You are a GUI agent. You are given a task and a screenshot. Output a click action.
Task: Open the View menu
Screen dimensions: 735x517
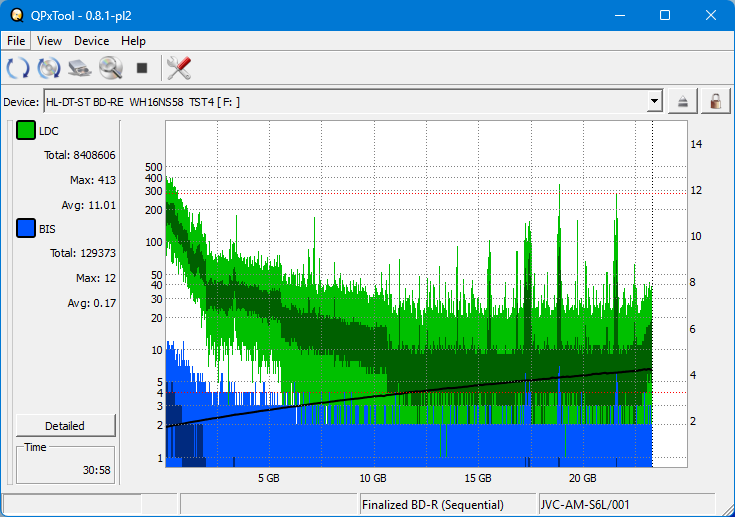pos(49,41)
